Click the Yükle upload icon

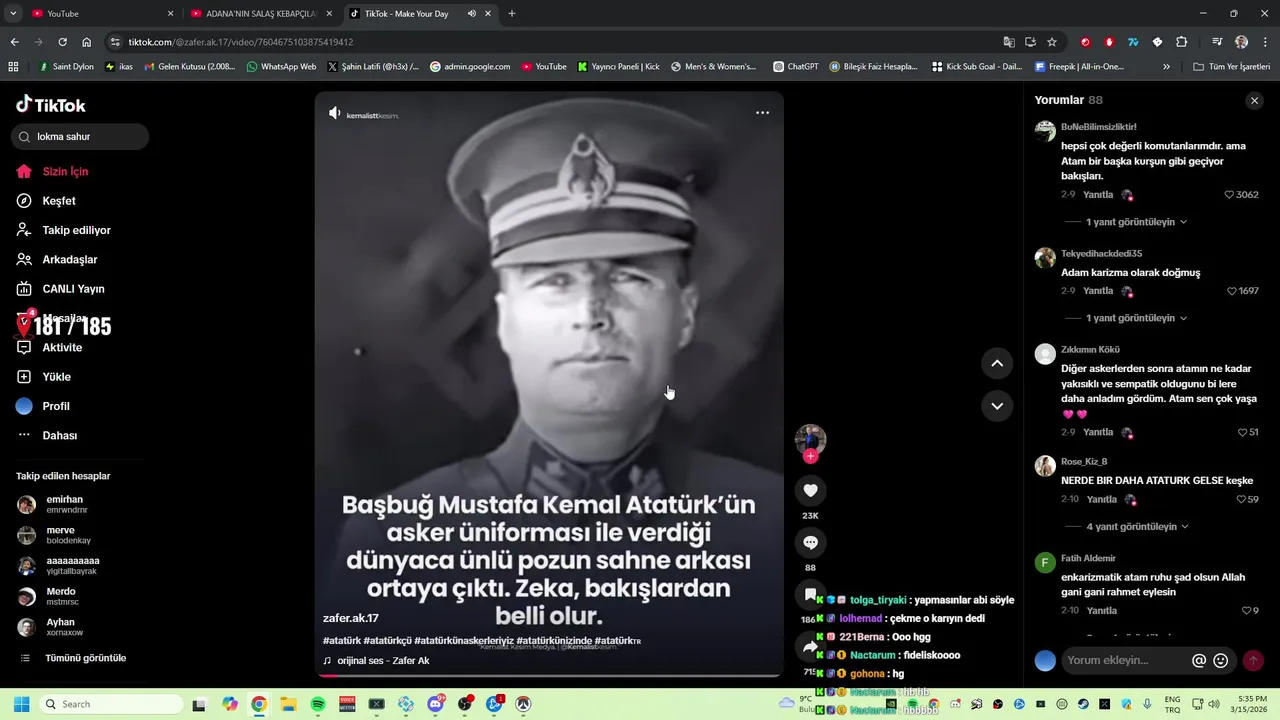pos(24,377)
